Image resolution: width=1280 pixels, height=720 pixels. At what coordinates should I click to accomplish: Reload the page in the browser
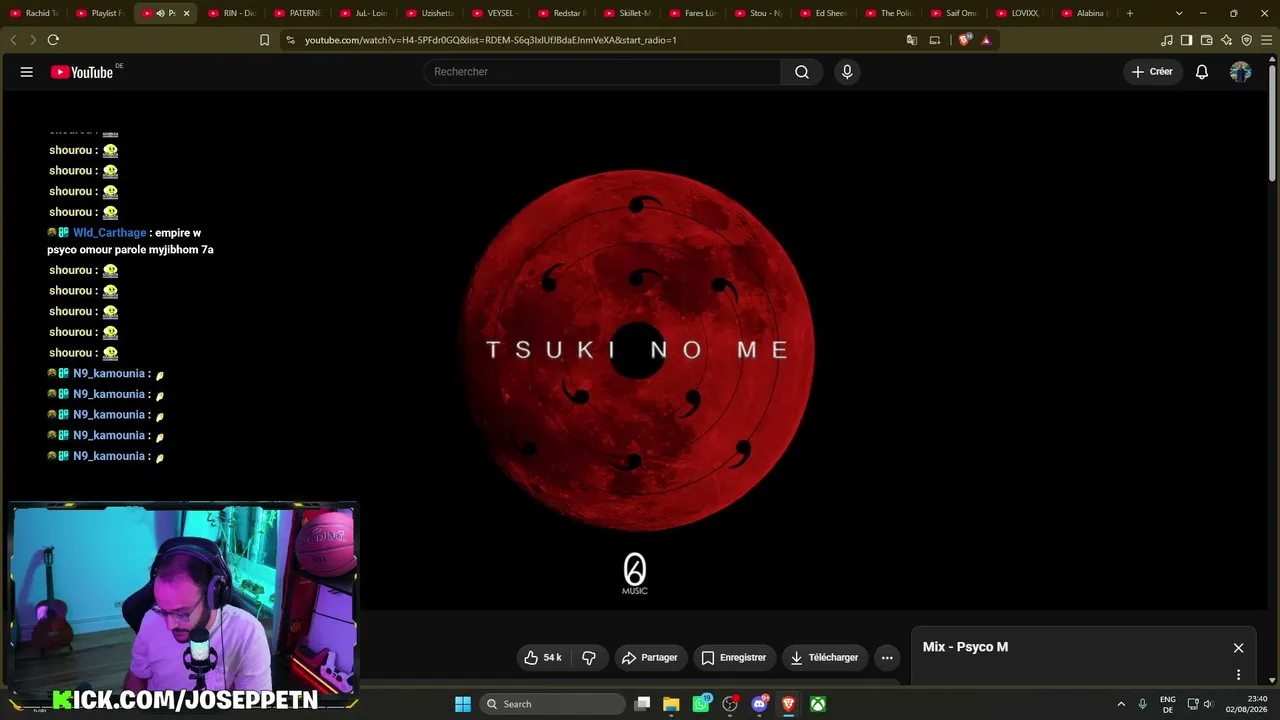(53, 40)
